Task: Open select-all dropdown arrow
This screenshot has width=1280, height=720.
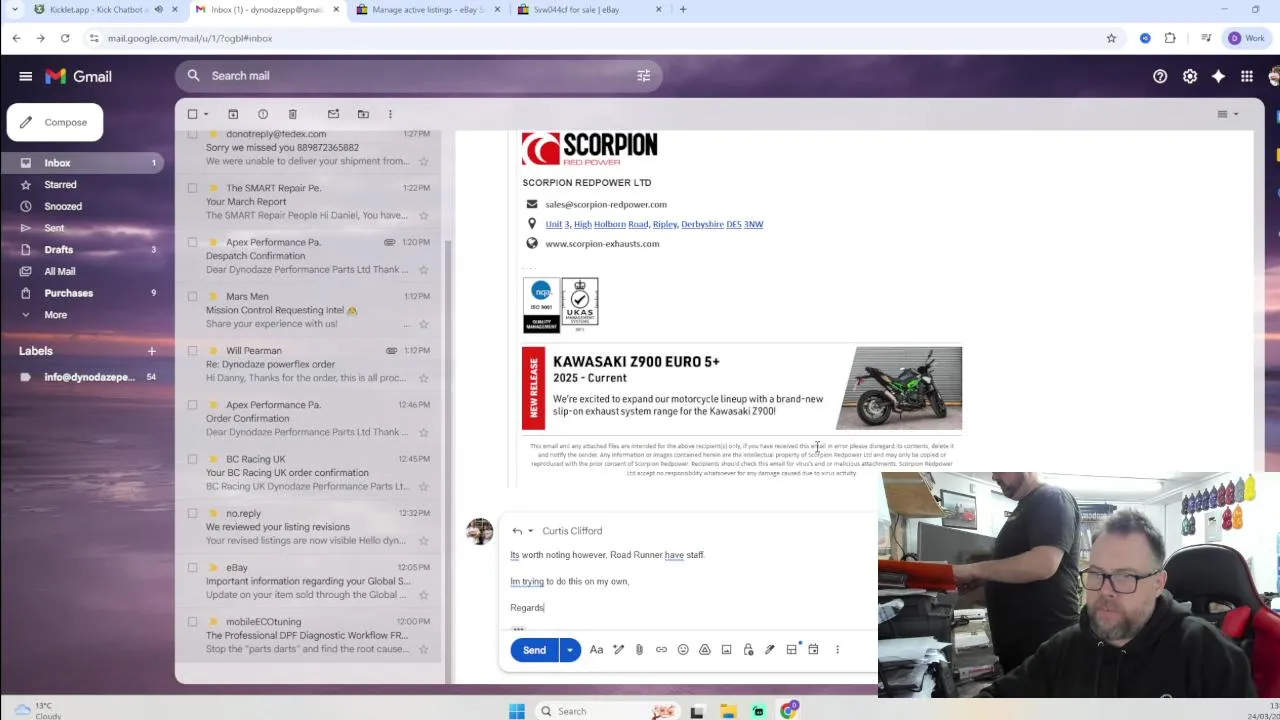Action: tap(206, 114)
